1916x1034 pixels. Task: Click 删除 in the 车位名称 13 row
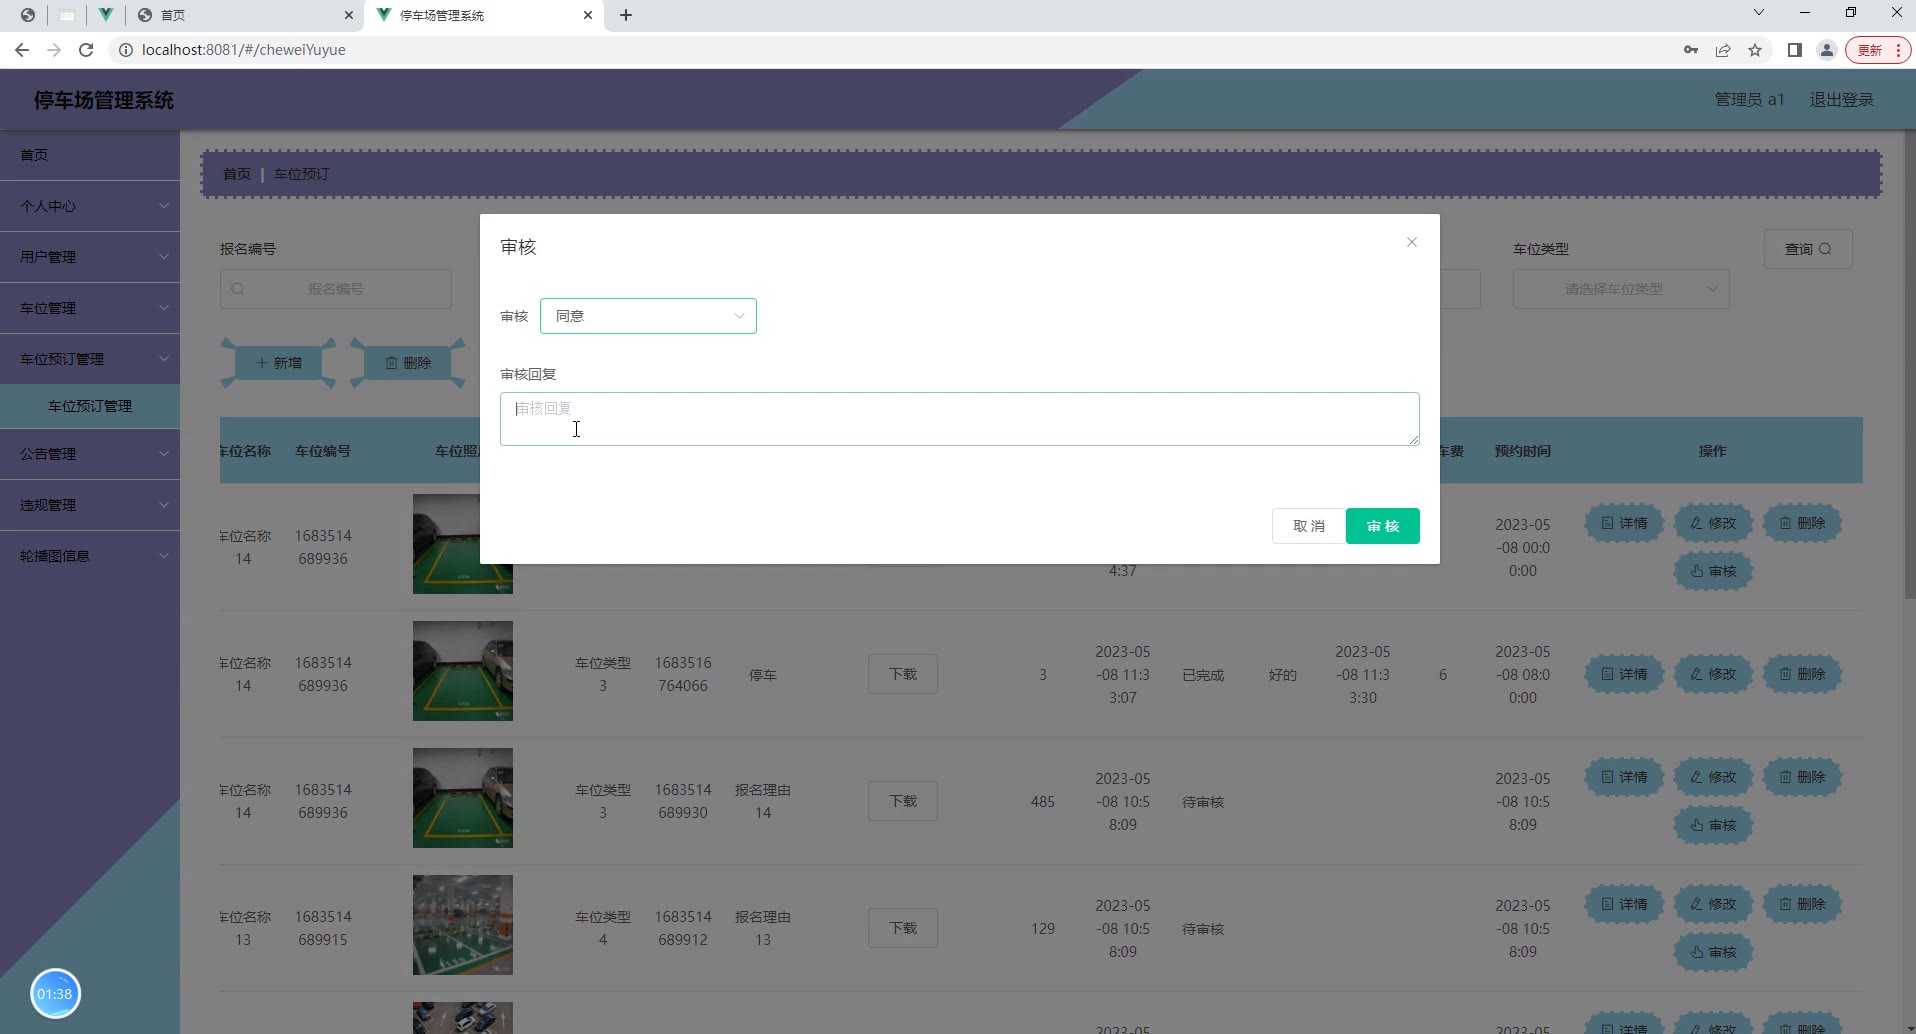[x=1802, y=904]
